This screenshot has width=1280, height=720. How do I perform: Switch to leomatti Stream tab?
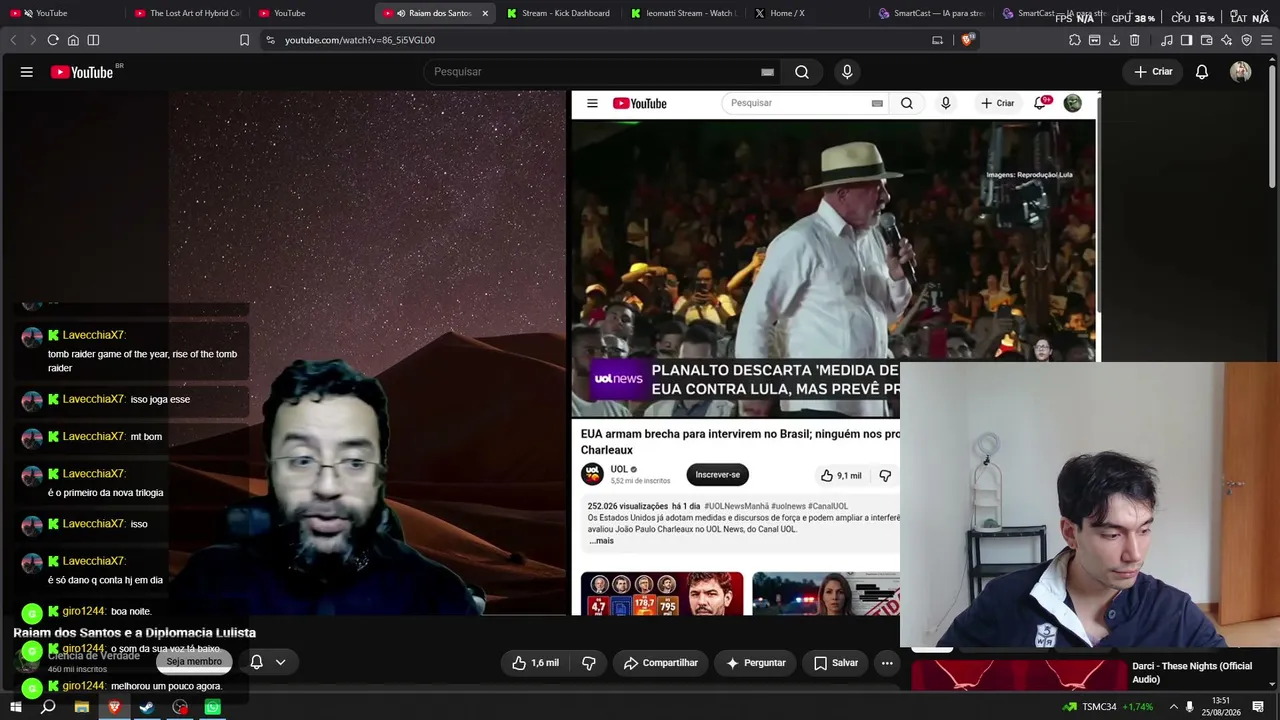(684, 13)
